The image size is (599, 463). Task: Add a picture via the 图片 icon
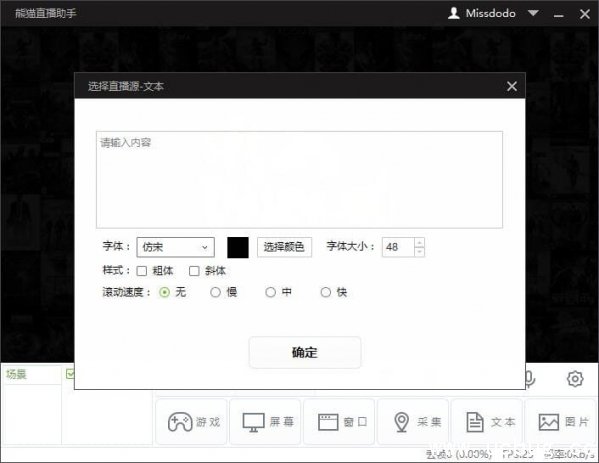pos(549,422)
